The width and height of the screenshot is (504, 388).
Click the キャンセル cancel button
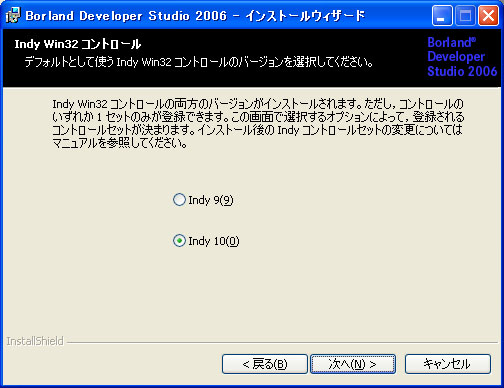click(x=448, y=364)
